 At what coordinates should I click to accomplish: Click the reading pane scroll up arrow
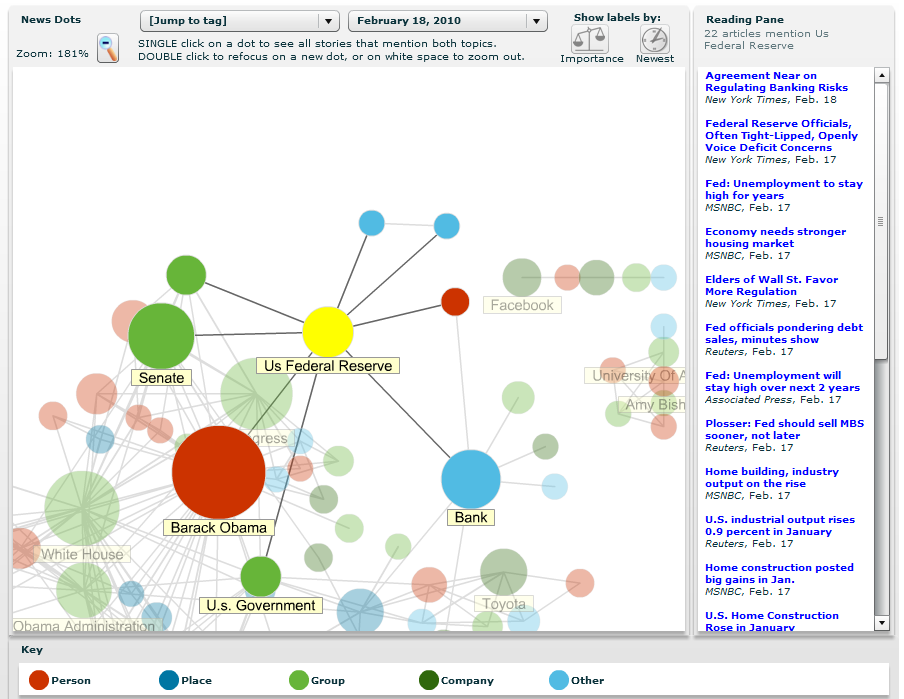click(x=881, y=75)
